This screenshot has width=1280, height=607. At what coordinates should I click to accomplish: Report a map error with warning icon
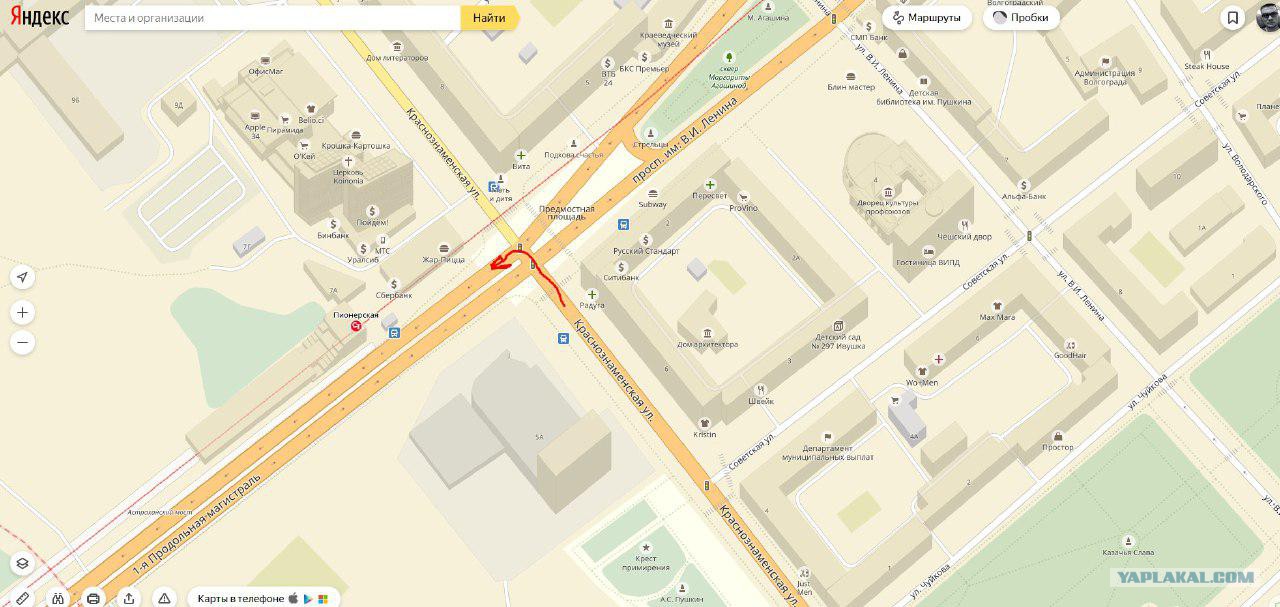(x=164, y=598)
